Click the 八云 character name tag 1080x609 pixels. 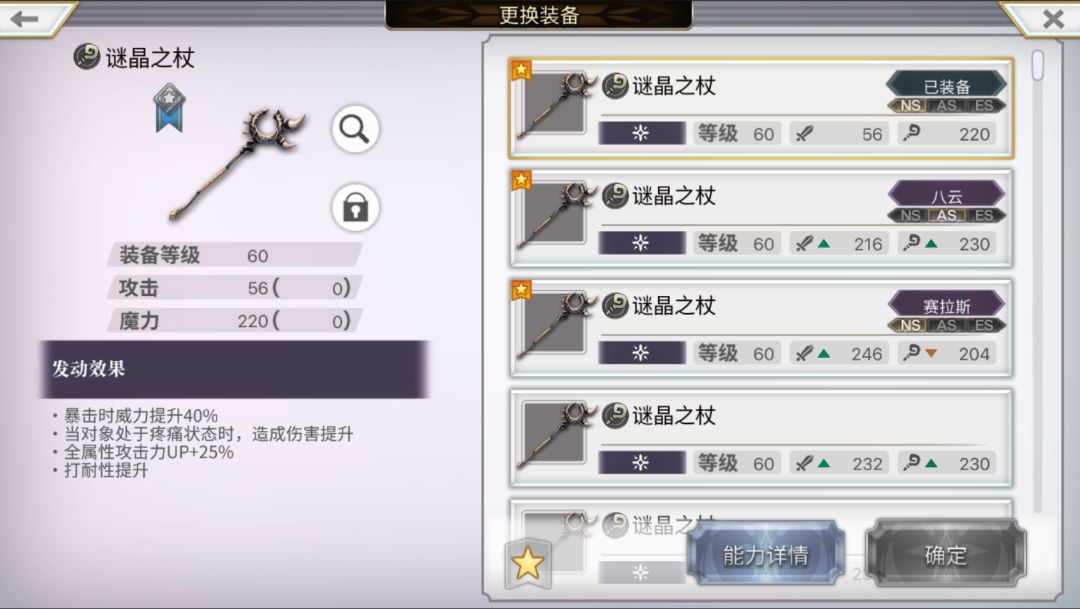[946, 196]
